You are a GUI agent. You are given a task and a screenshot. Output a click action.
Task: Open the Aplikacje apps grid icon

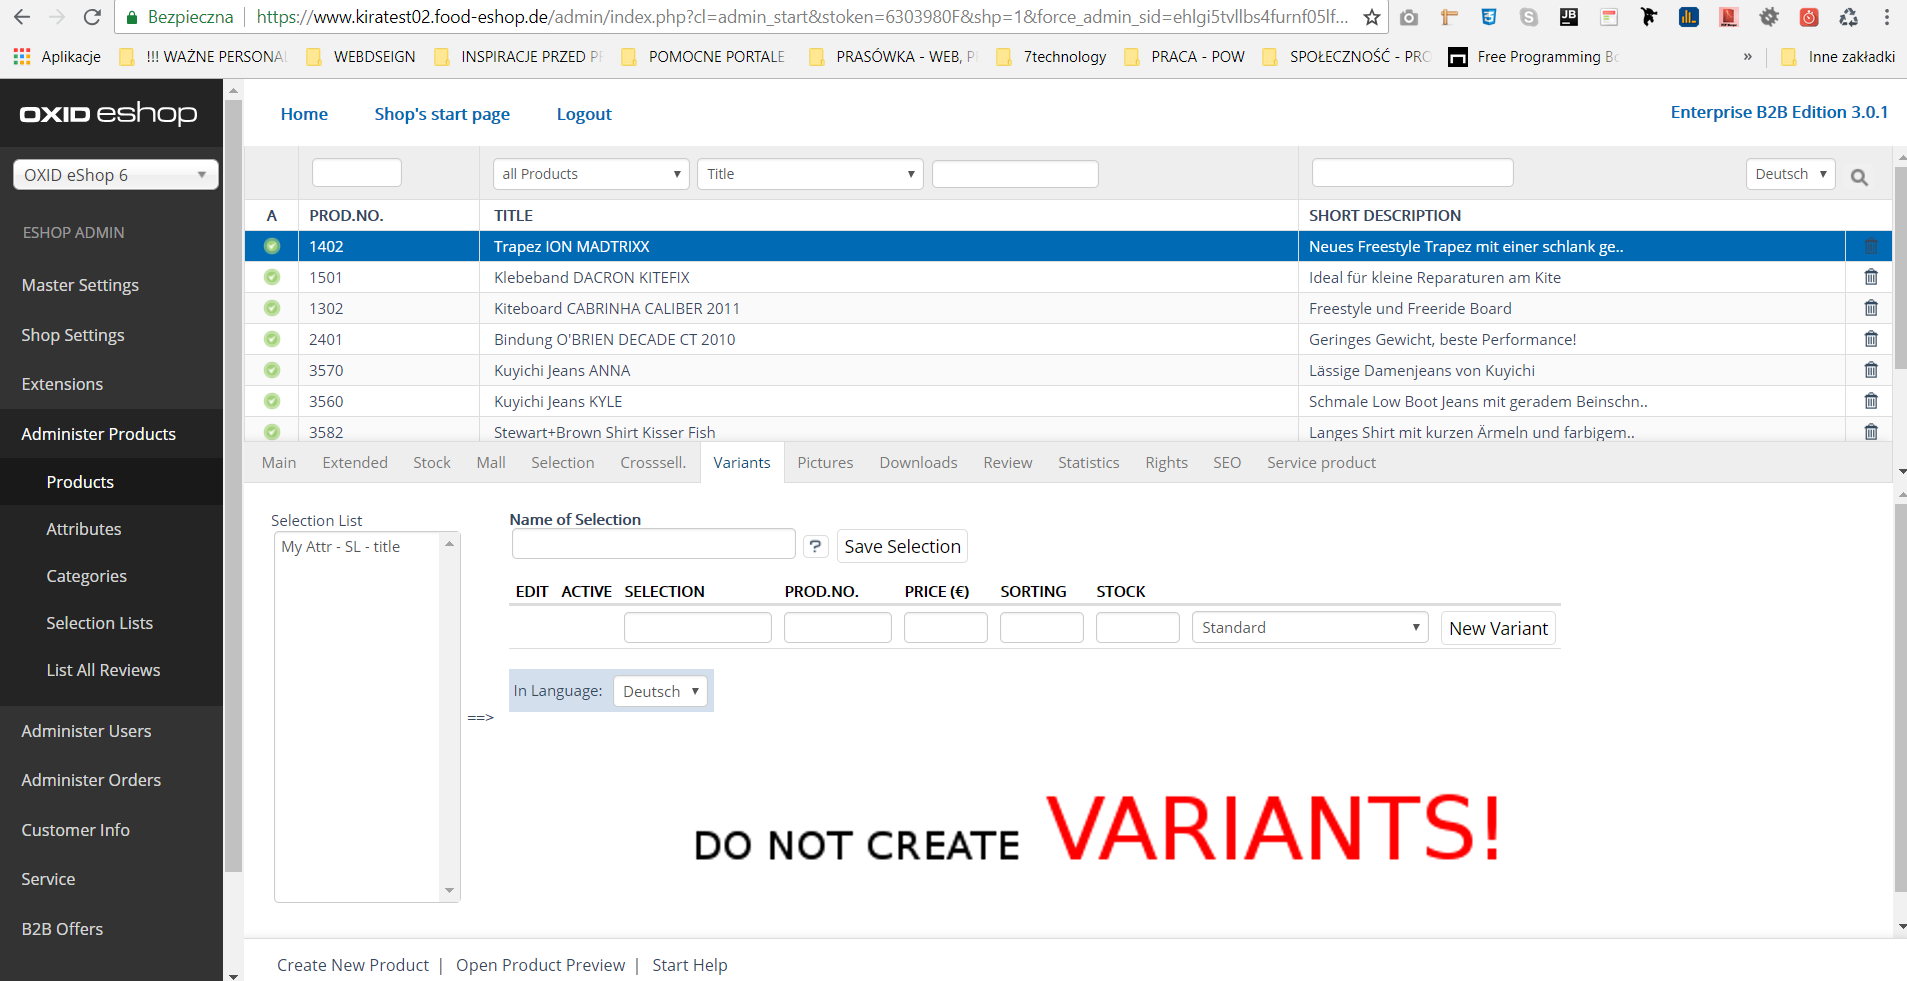(21, 57)
